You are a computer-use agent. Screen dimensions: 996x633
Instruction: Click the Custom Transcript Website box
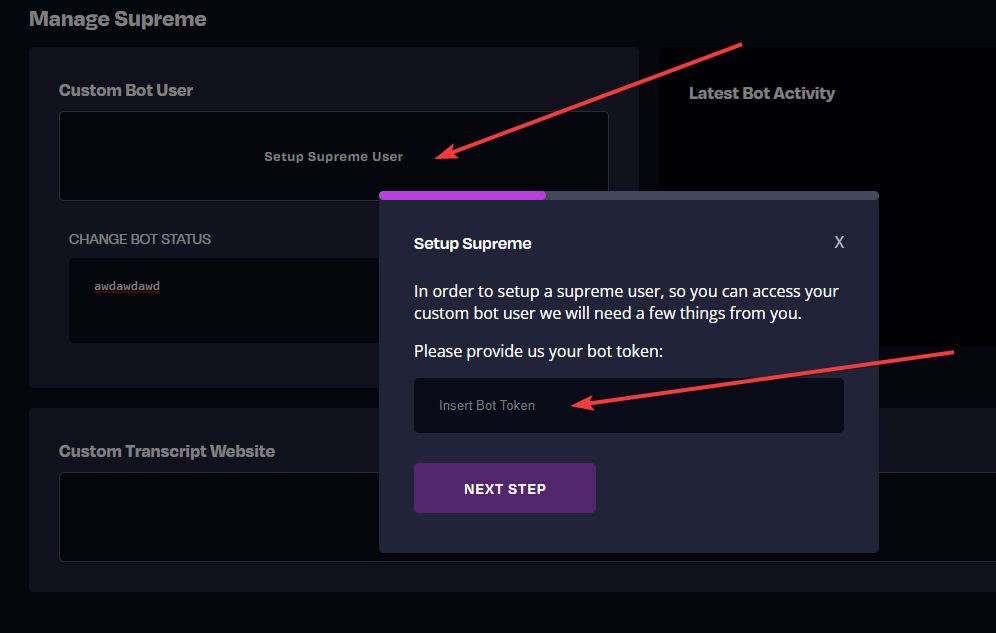(x=219, y=517)
